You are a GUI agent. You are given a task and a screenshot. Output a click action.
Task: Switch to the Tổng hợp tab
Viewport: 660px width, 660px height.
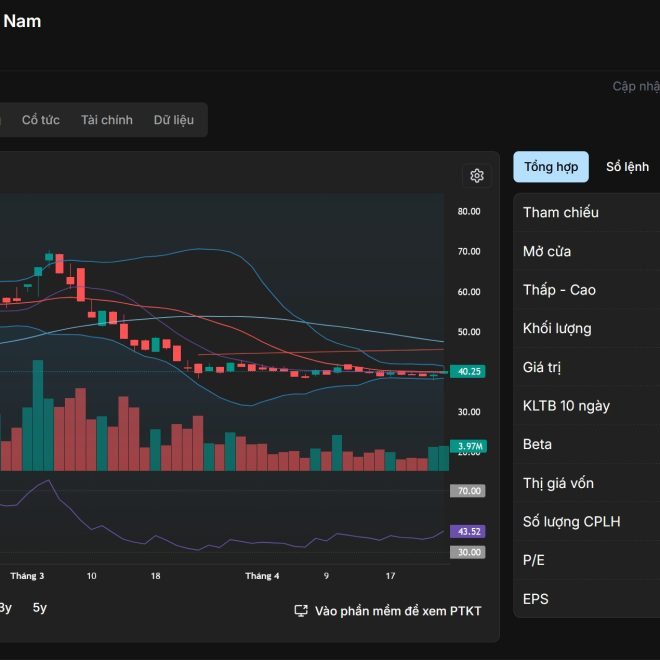551,167
